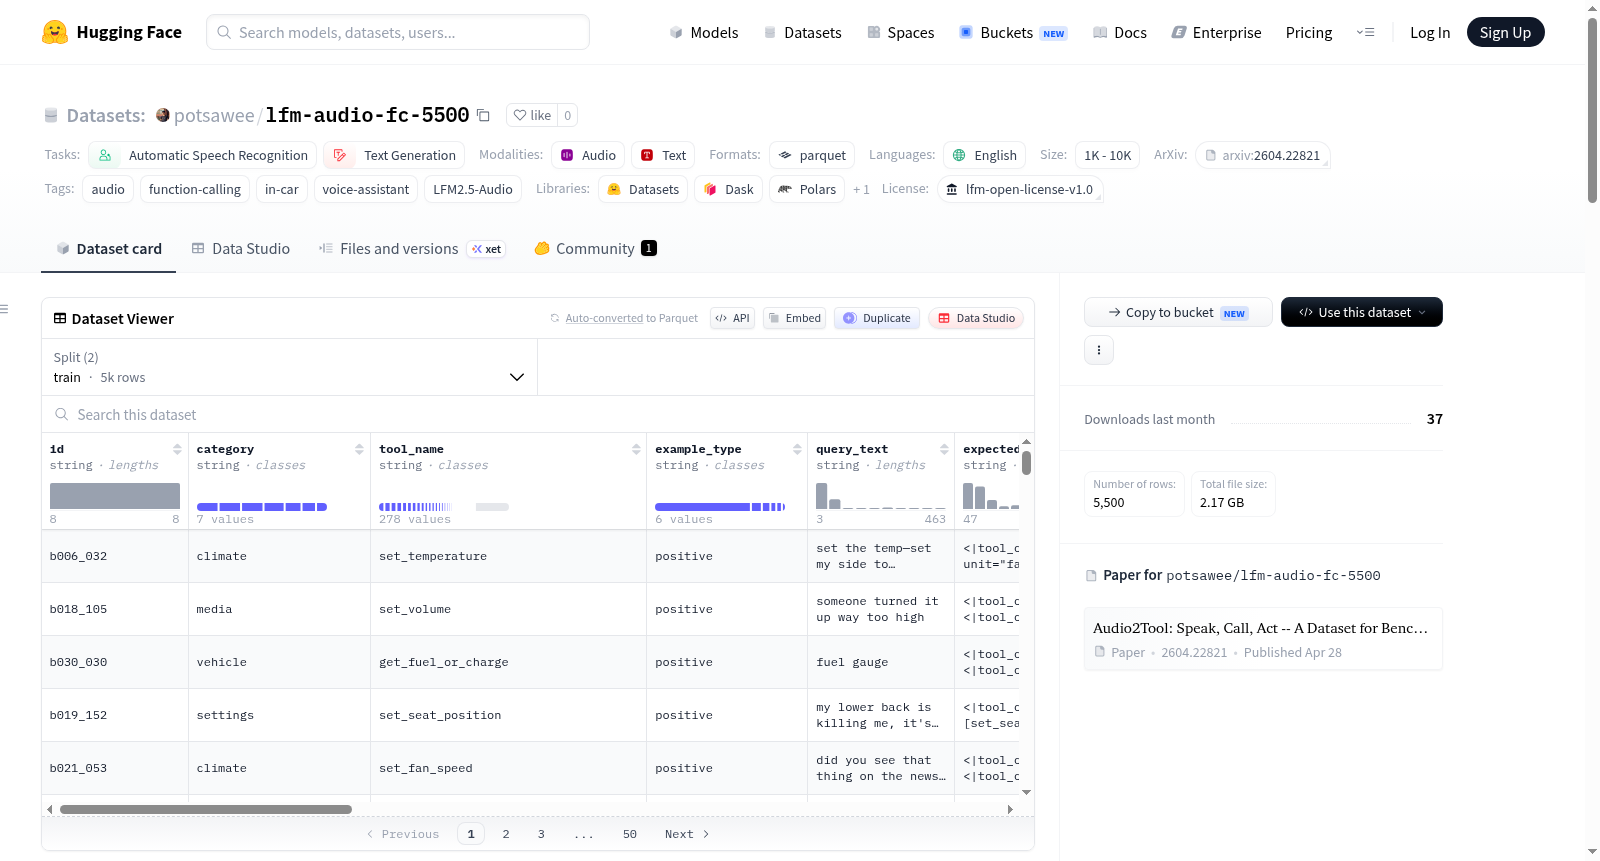Open the Docs menu item
Screen dimensions: 1600x861
[x=1120, y=32]
